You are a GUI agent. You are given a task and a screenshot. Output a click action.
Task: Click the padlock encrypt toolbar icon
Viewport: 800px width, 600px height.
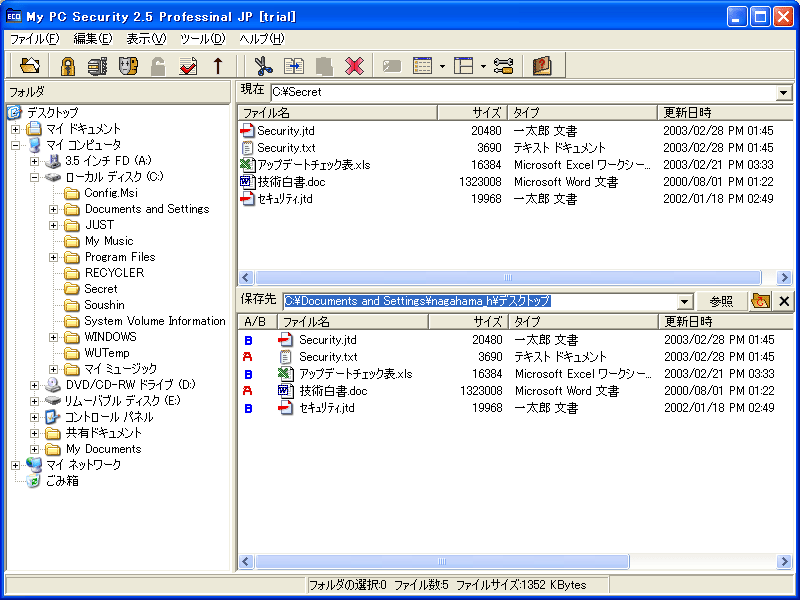point(67,66)
